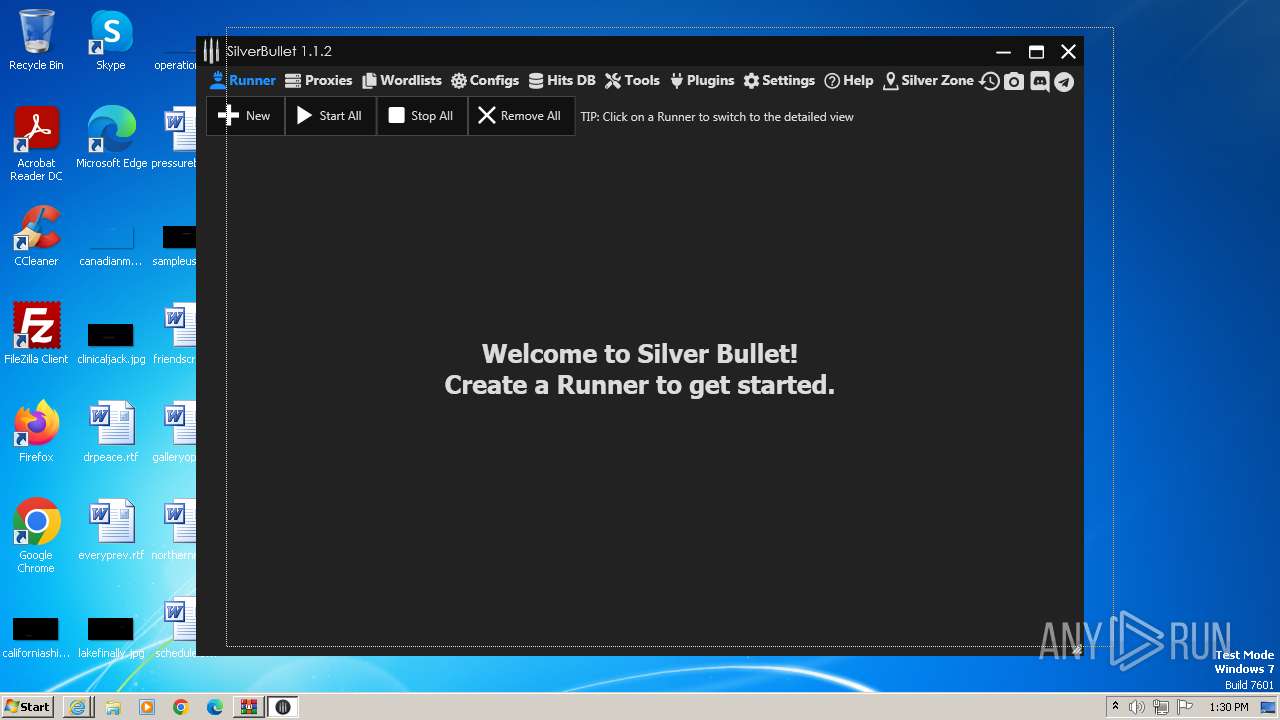Open the Silver Zone tab
This screenshot has height=720, width=1280.
coord(928,81)
